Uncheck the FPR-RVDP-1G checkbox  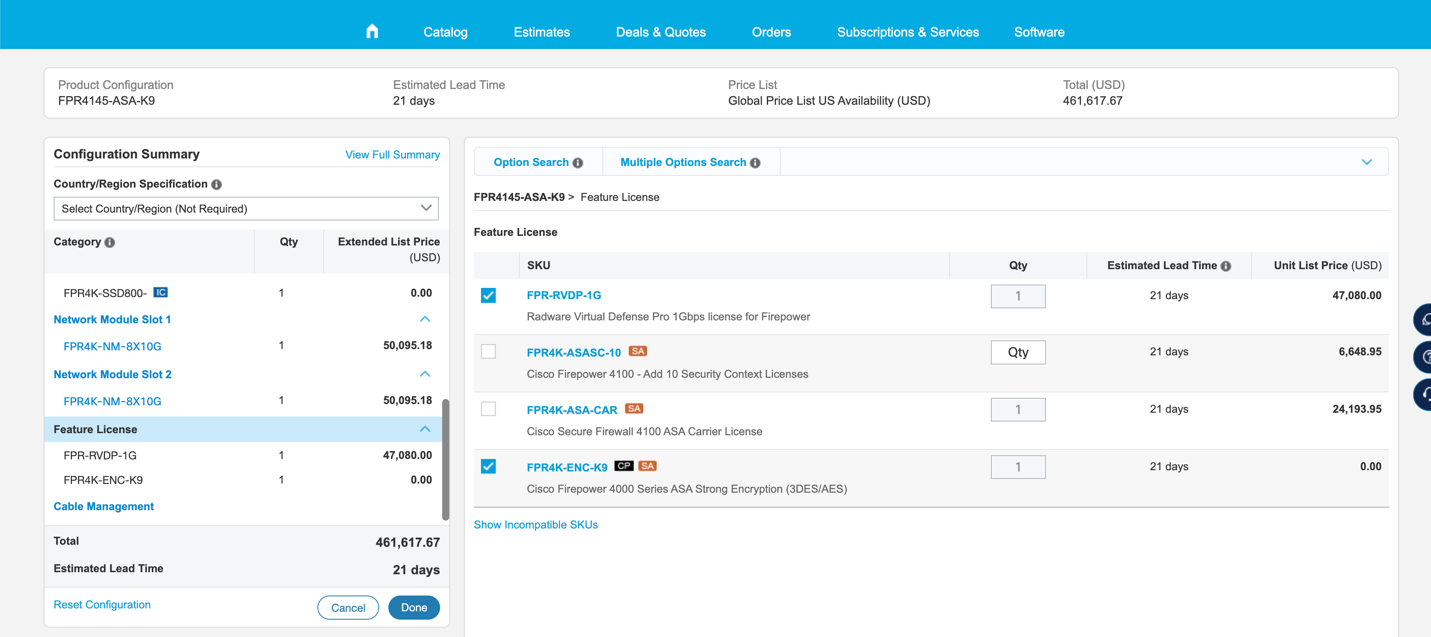point(488,295)
